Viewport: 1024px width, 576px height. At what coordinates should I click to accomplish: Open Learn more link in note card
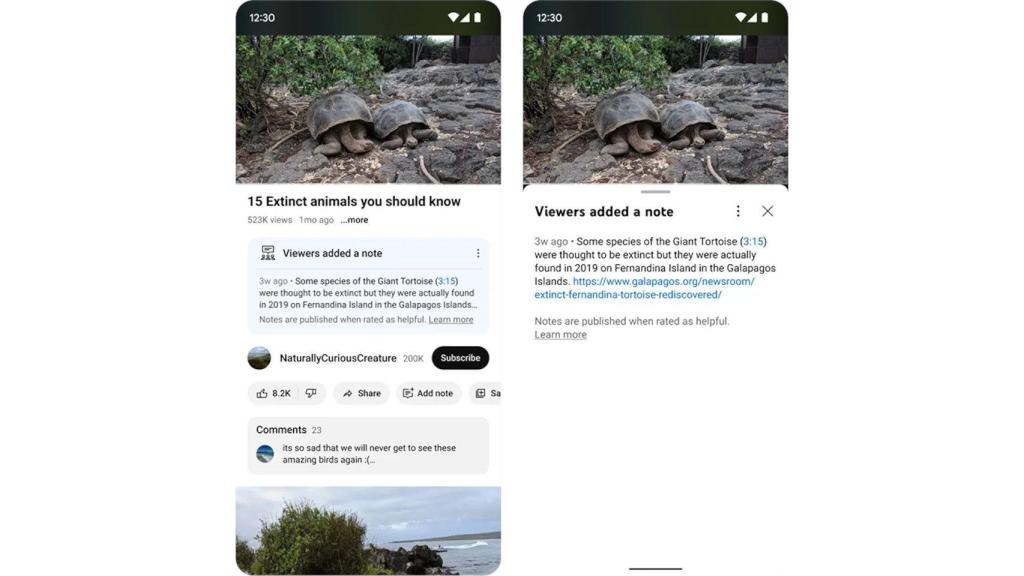pos(451,320)
